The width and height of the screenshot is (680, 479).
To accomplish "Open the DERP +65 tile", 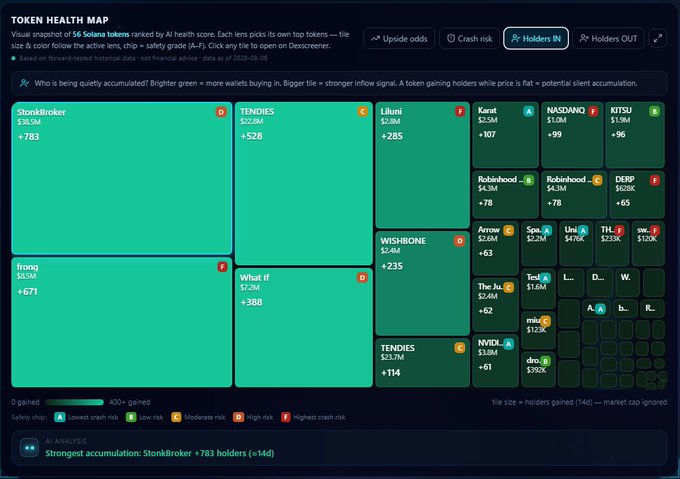I will [x=637, y=195].
